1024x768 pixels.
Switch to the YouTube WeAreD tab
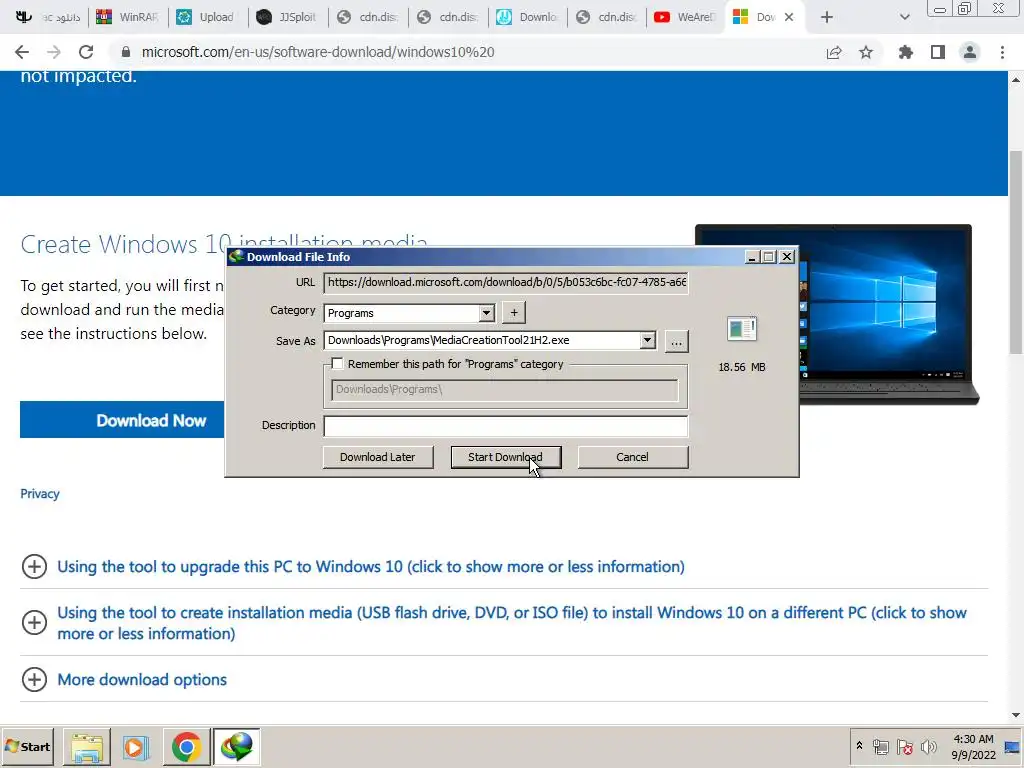(x=687, y=17)
